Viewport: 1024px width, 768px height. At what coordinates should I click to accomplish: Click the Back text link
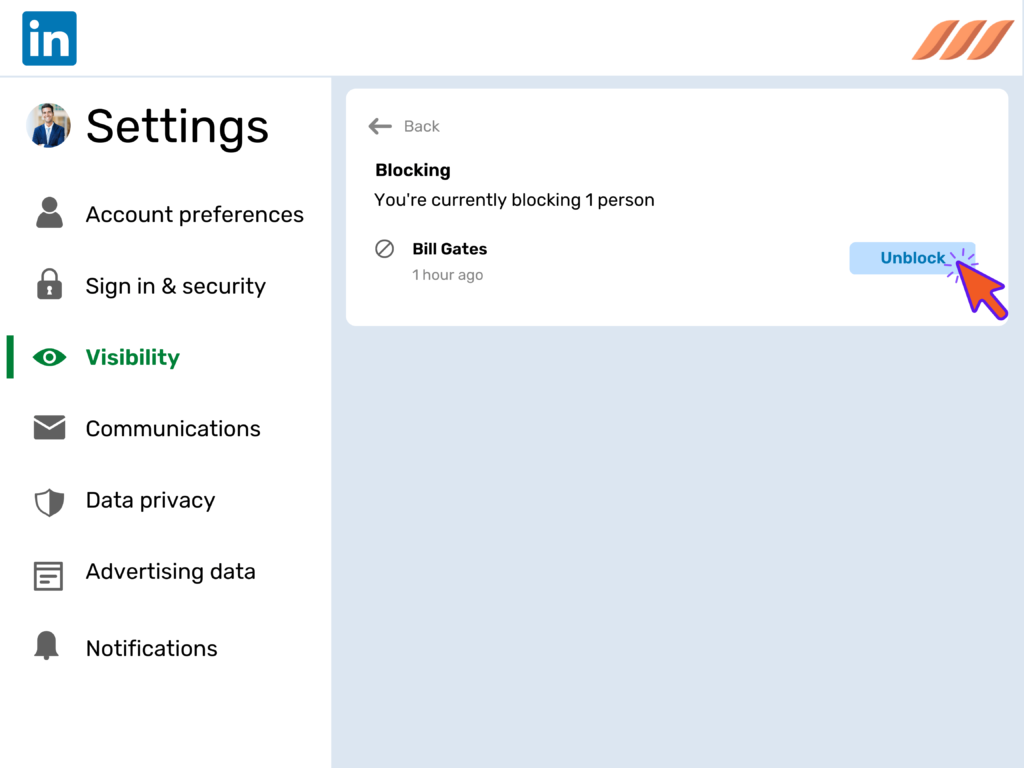[x=421, y=126]
